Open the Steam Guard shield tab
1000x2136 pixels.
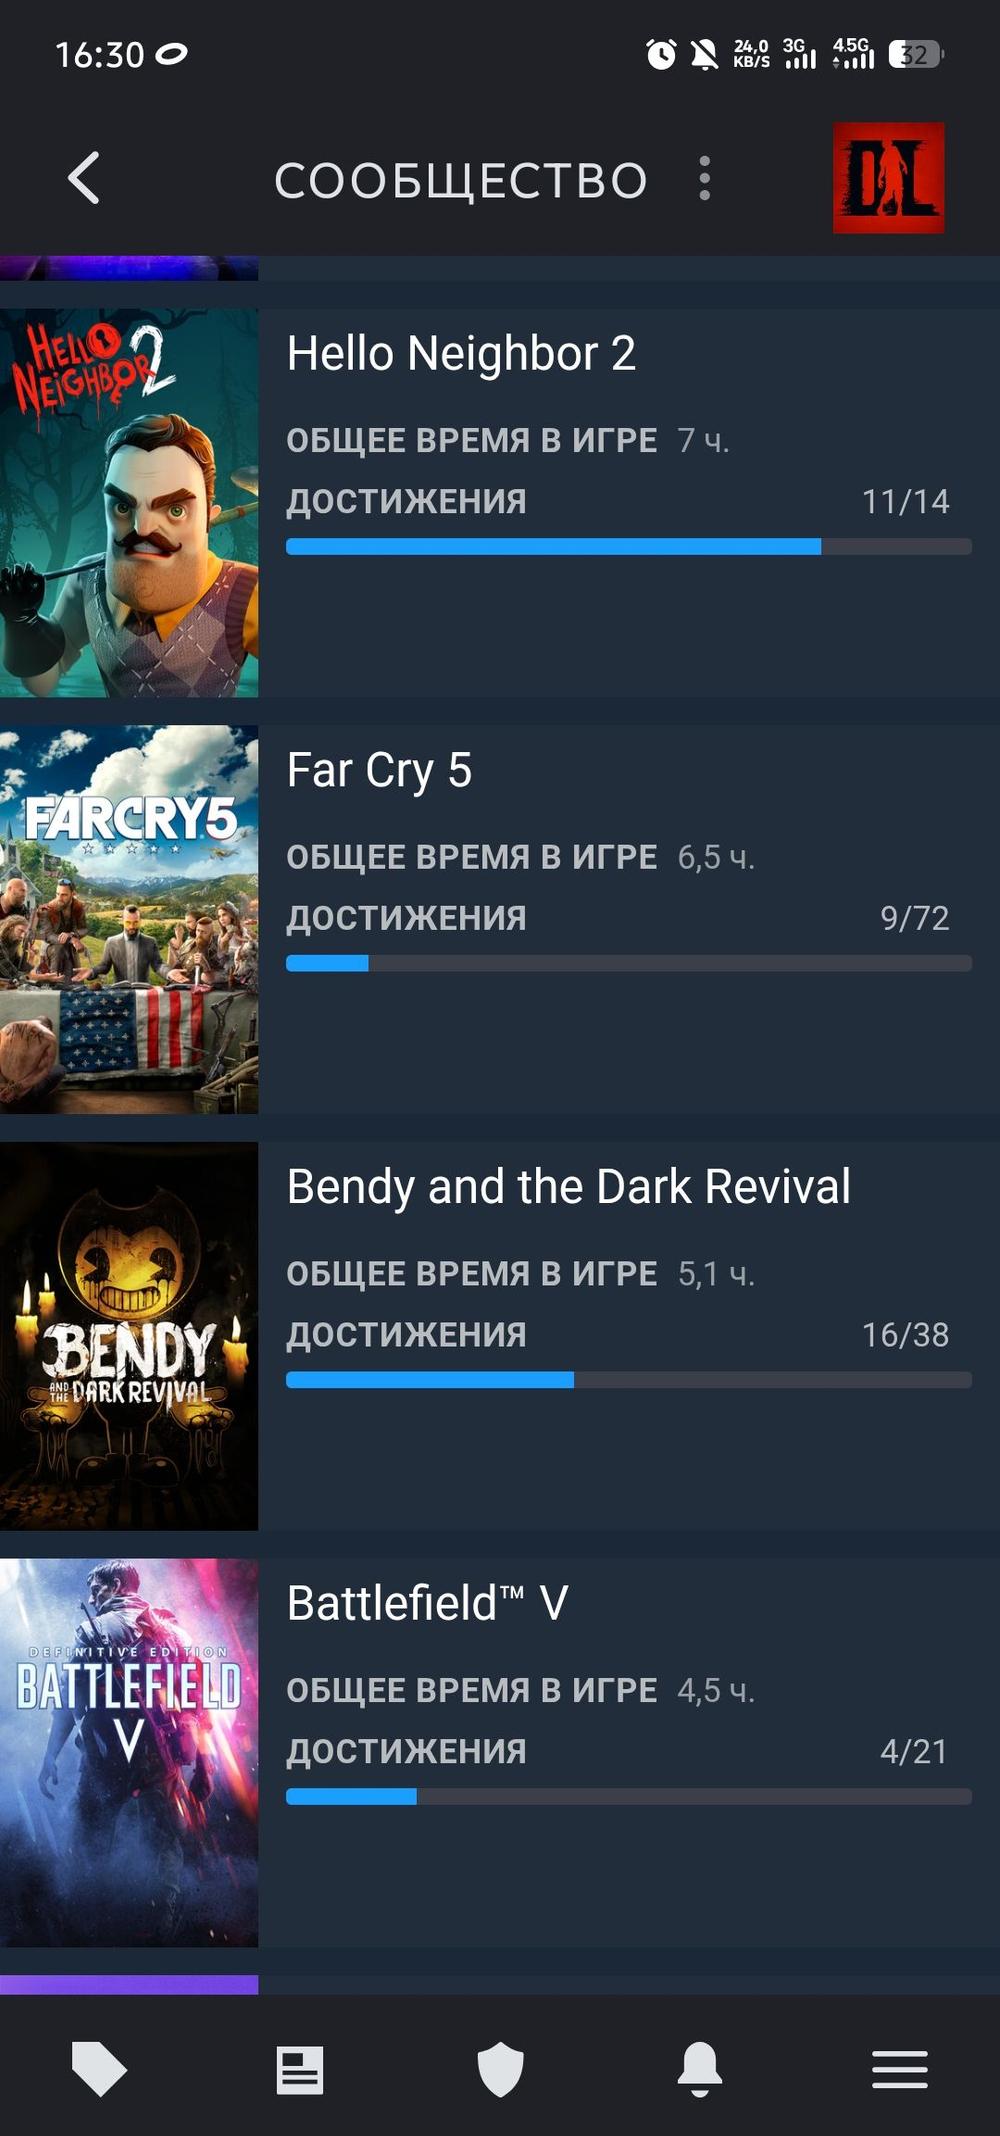pyautogui.click(x=500, y=2069)
